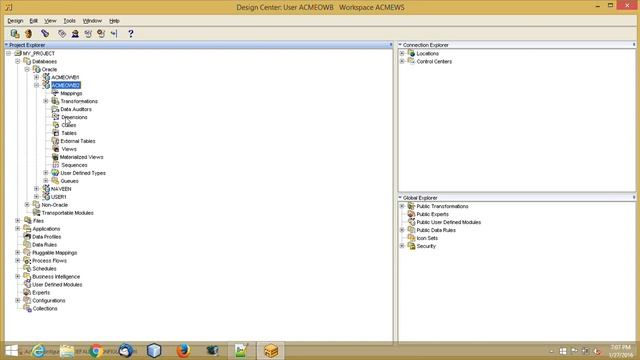Select Public Experts in Global Explorer
This screenshot has height=360, width=640.
432,214
